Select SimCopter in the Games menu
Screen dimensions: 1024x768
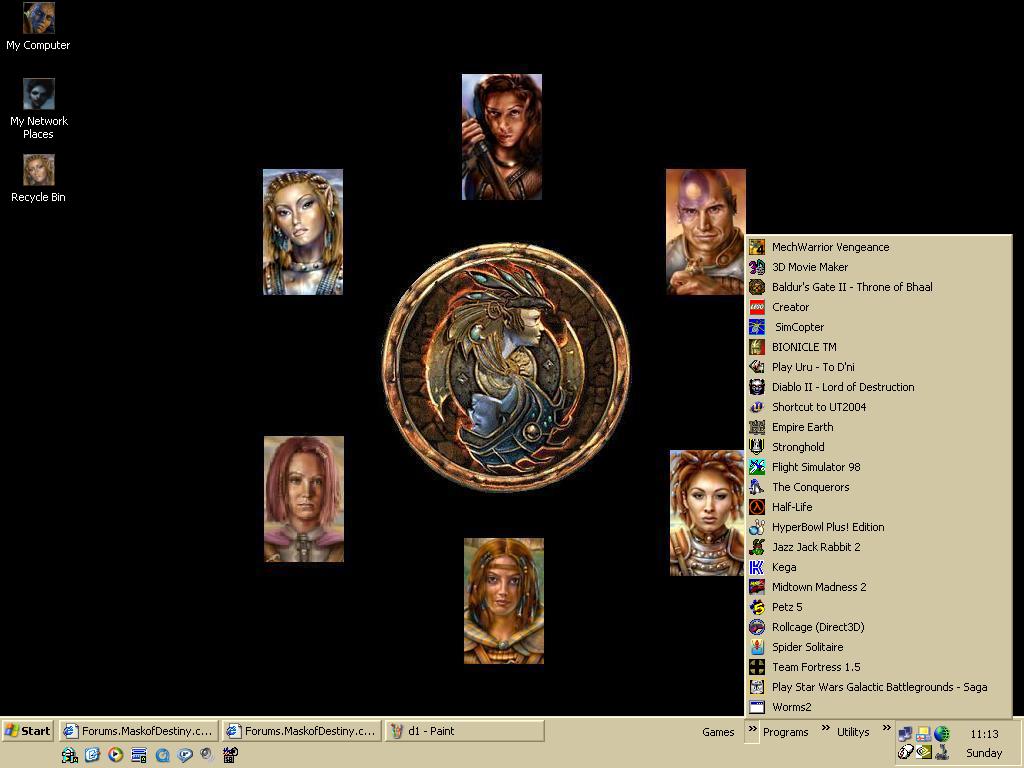tap(878, 327)
